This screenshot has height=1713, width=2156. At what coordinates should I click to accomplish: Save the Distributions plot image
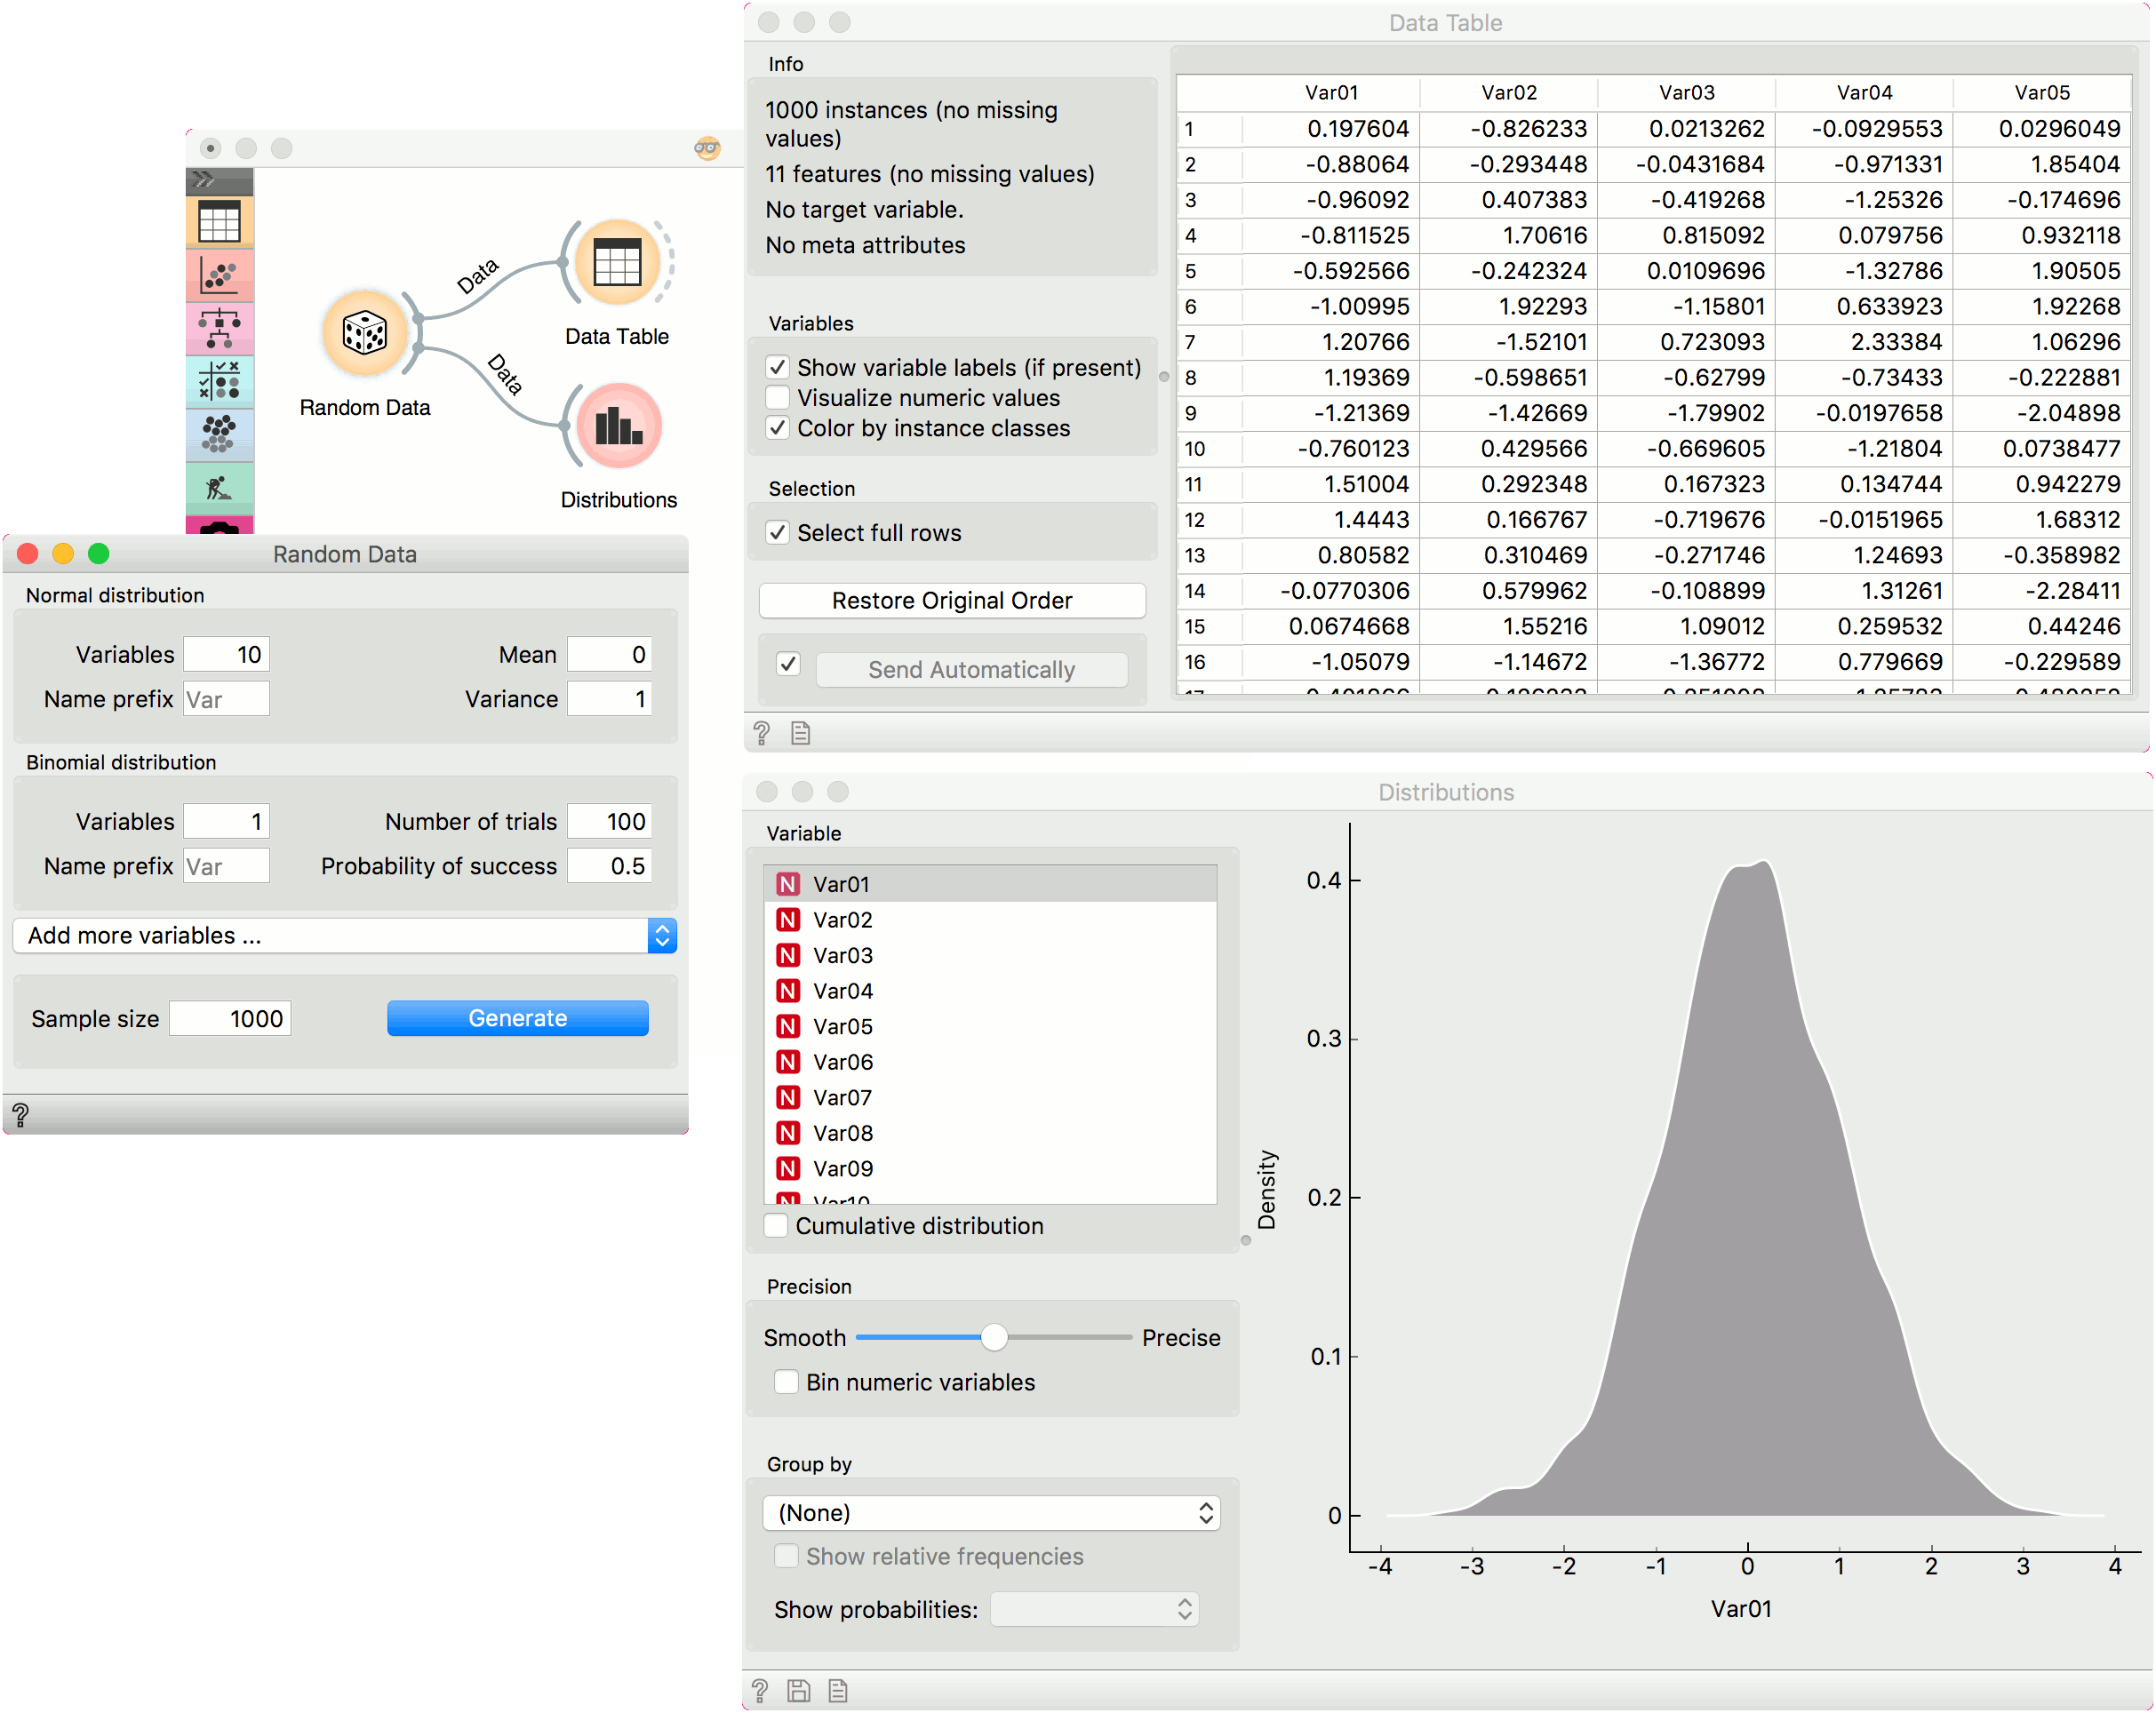(x=798, y=1690)
